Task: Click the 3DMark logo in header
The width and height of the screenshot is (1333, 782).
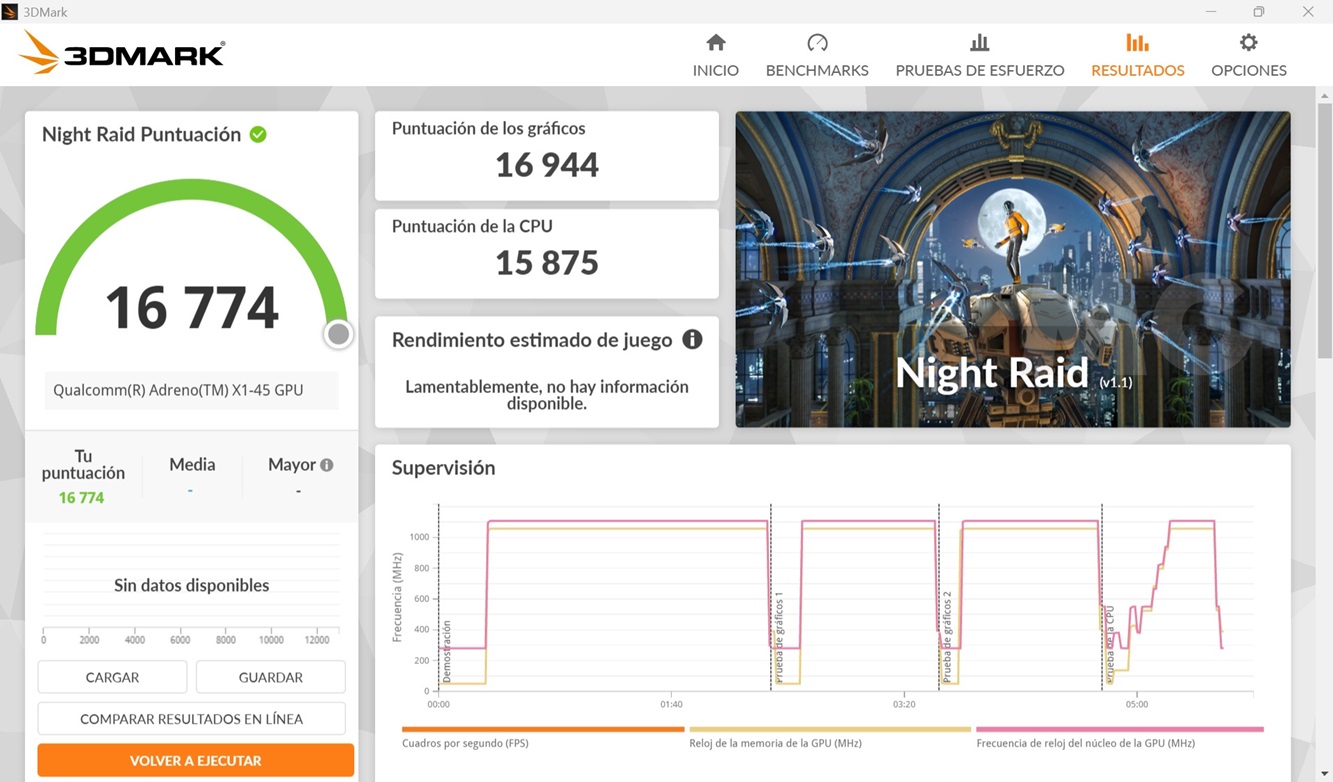Action: [x=122, y=53]
